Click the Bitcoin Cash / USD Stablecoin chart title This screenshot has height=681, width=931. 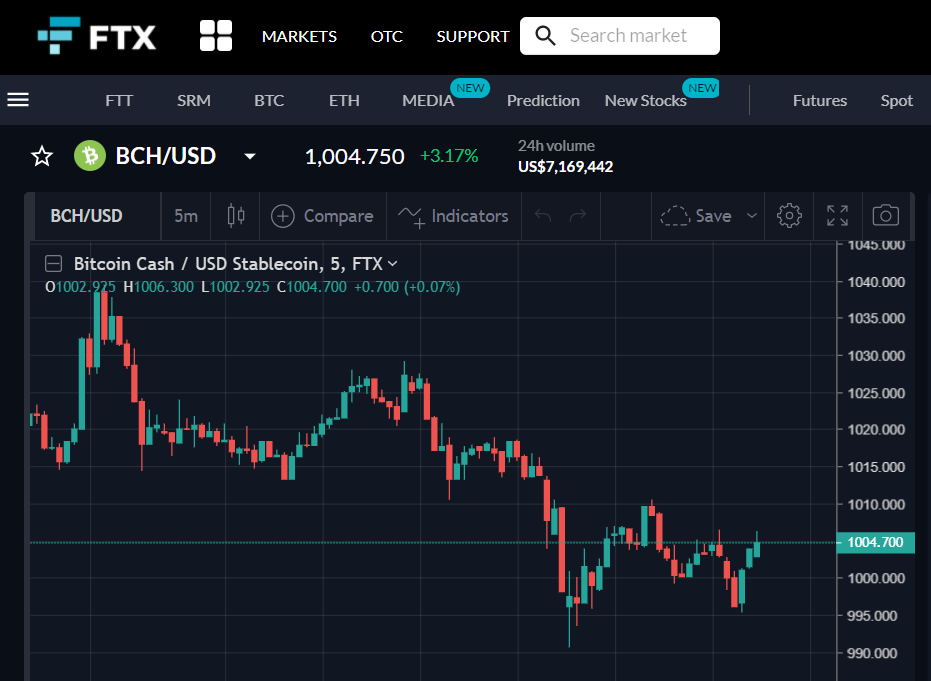pos(228,264)
